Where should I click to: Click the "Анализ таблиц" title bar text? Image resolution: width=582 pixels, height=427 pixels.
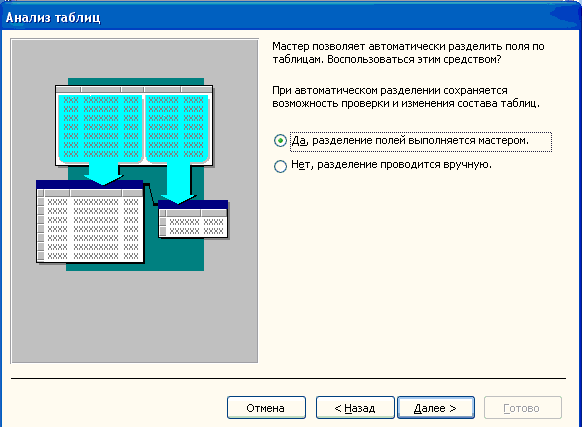(x=53, y=17)
